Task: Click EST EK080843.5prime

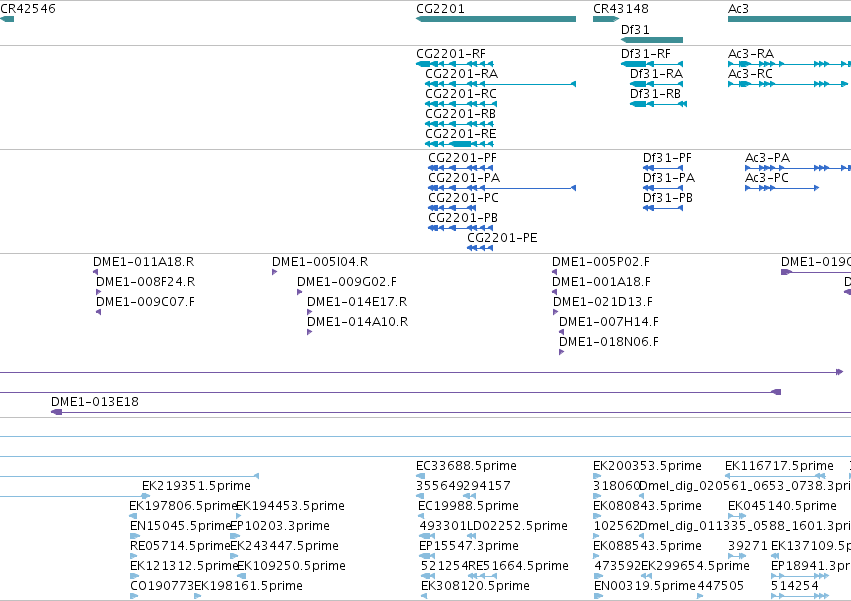Action: click(x=597, y=516)
